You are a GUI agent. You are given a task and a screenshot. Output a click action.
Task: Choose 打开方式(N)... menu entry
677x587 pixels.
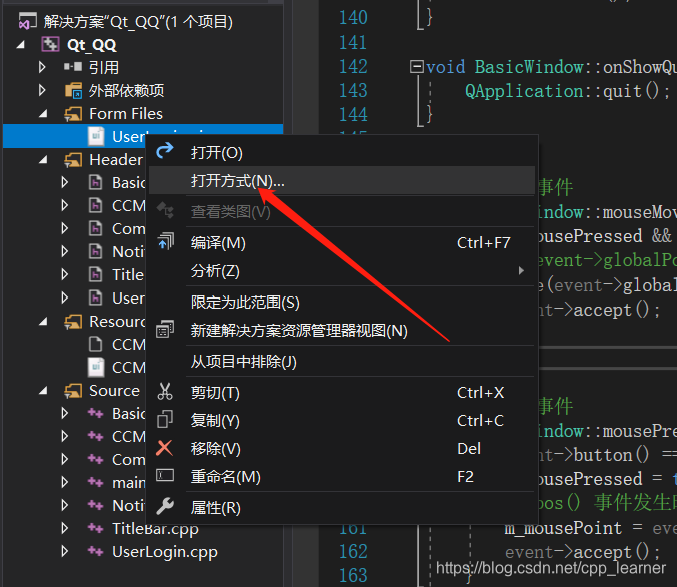[x=342, y=180]
